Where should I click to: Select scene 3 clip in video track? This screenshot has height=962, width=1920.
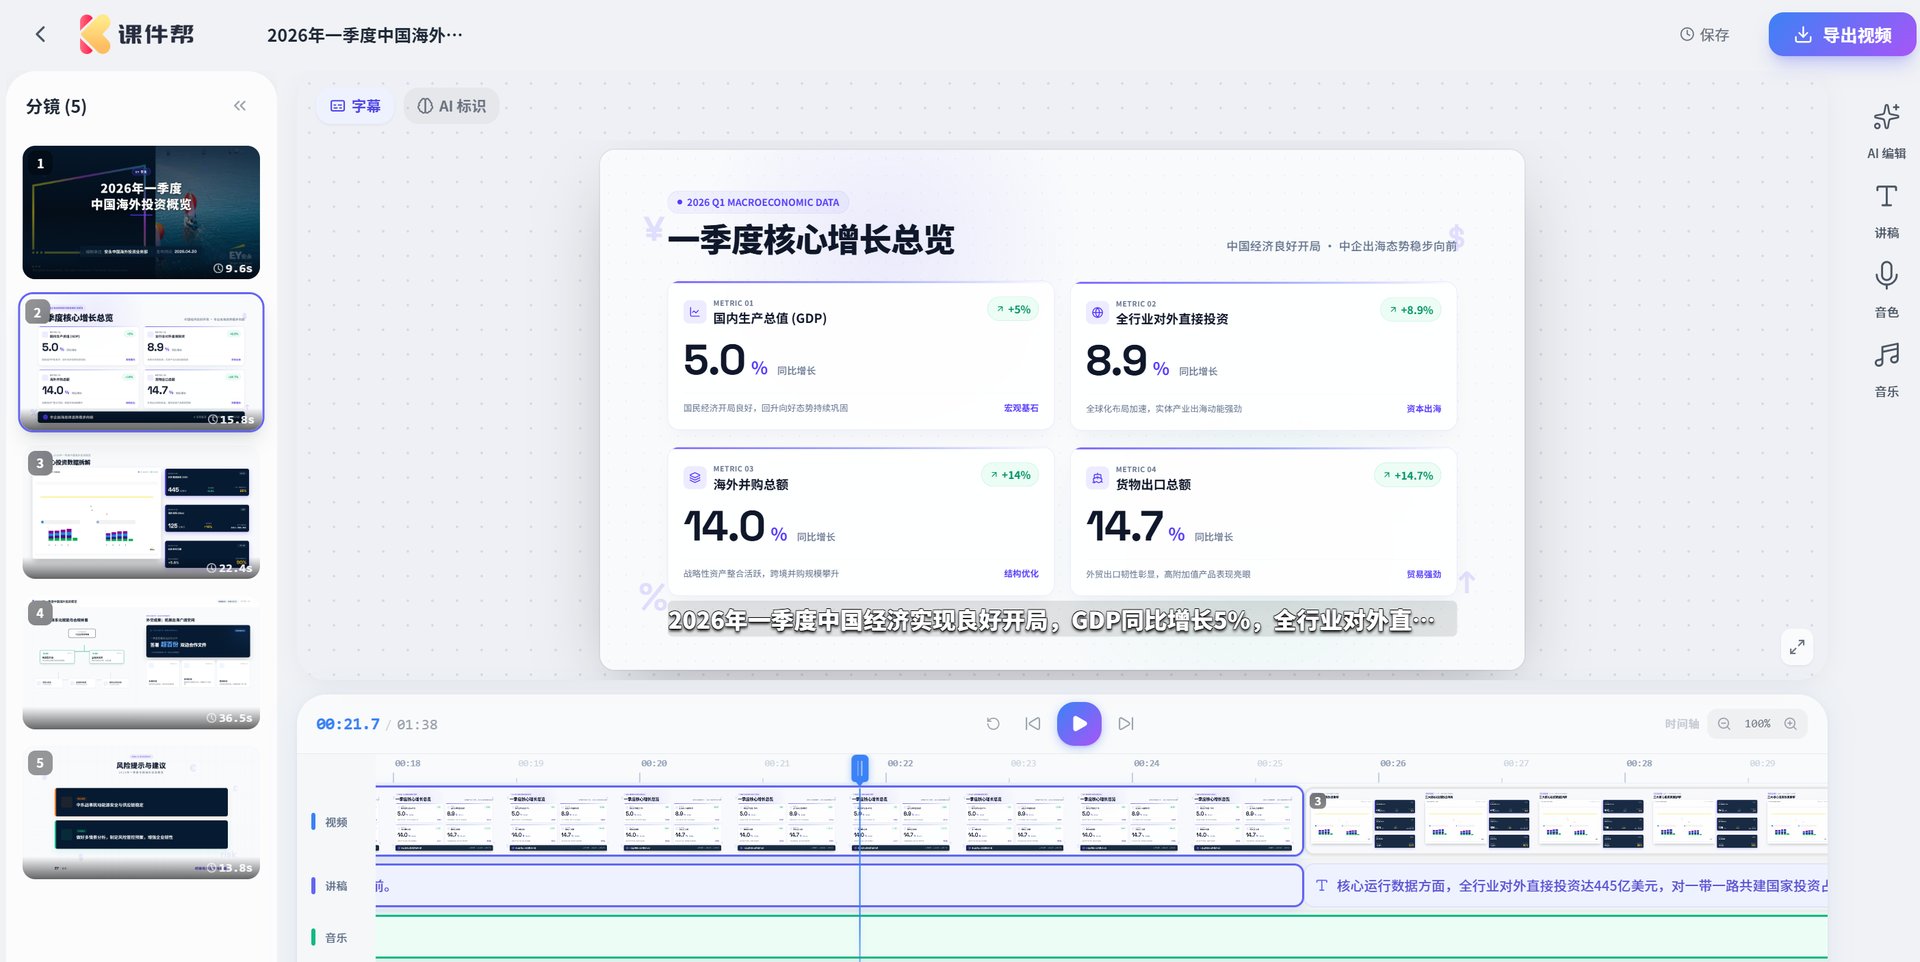point(1567,821)
